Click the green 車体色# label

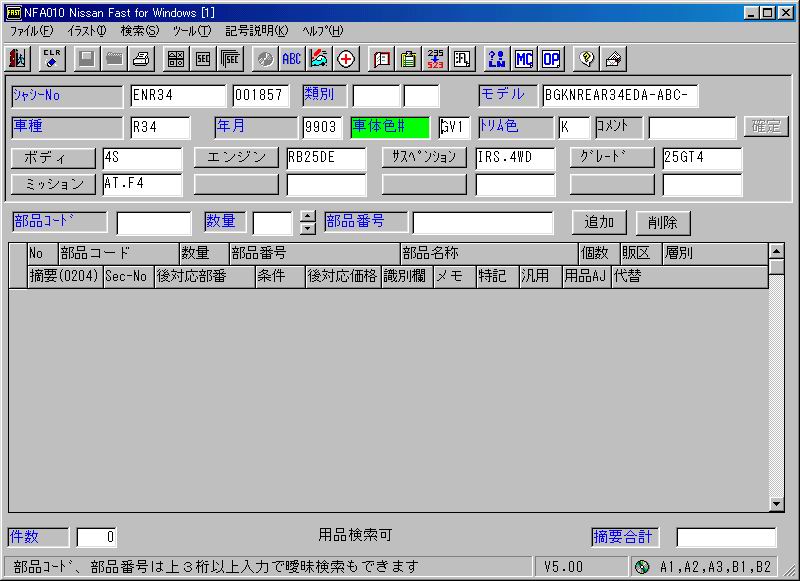coord(390,127)
